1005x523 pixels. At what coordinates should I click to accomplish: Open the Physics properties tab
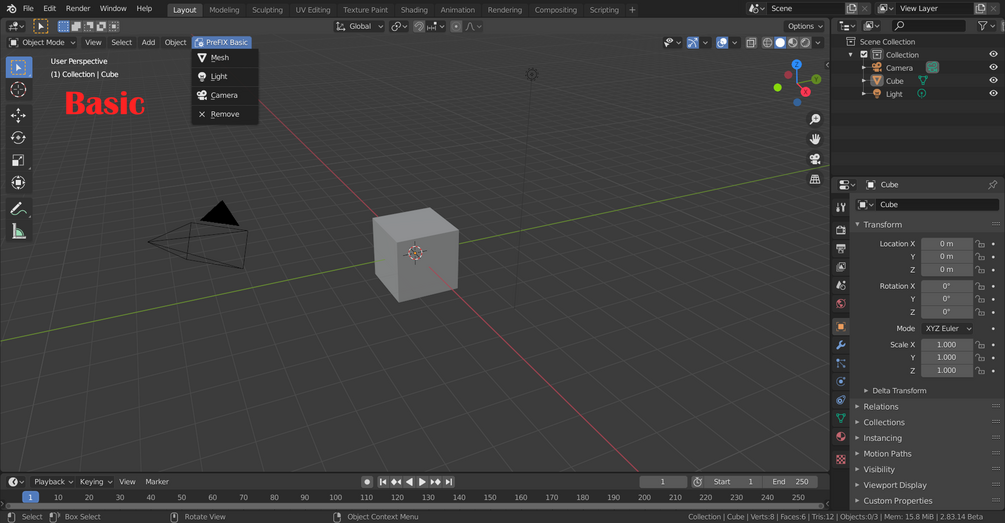(841, 381)
